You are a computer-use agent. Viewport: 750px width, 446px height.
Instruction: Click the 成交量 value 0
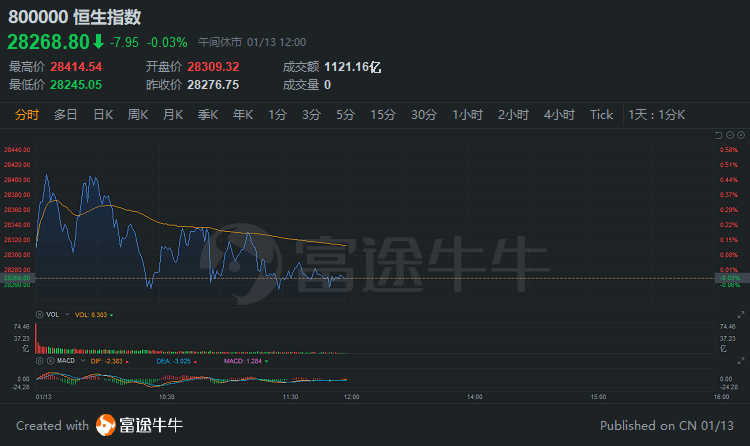coord(327,85)
